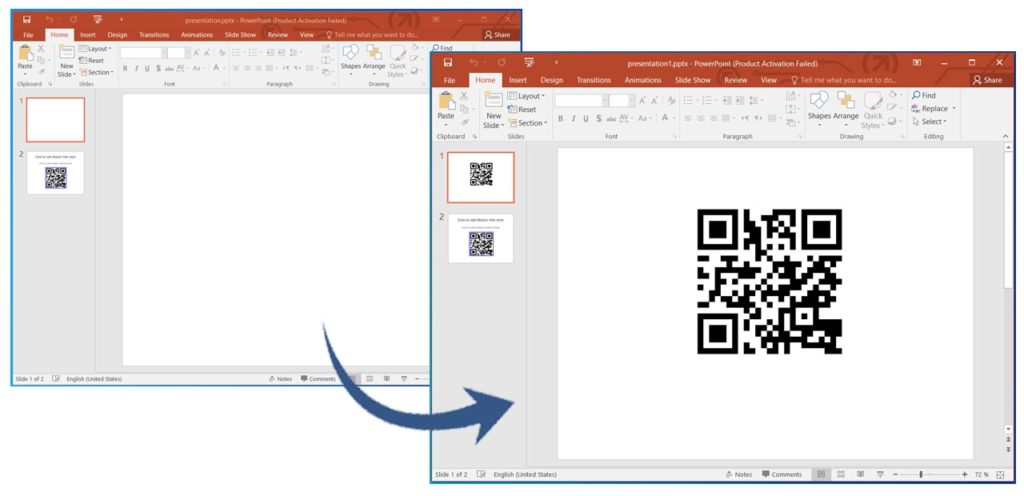The width and height of the screenshot is (1024, 496).
Task: Click the Paste icon in presentation1.pptx window
Action: click(446, 106)
